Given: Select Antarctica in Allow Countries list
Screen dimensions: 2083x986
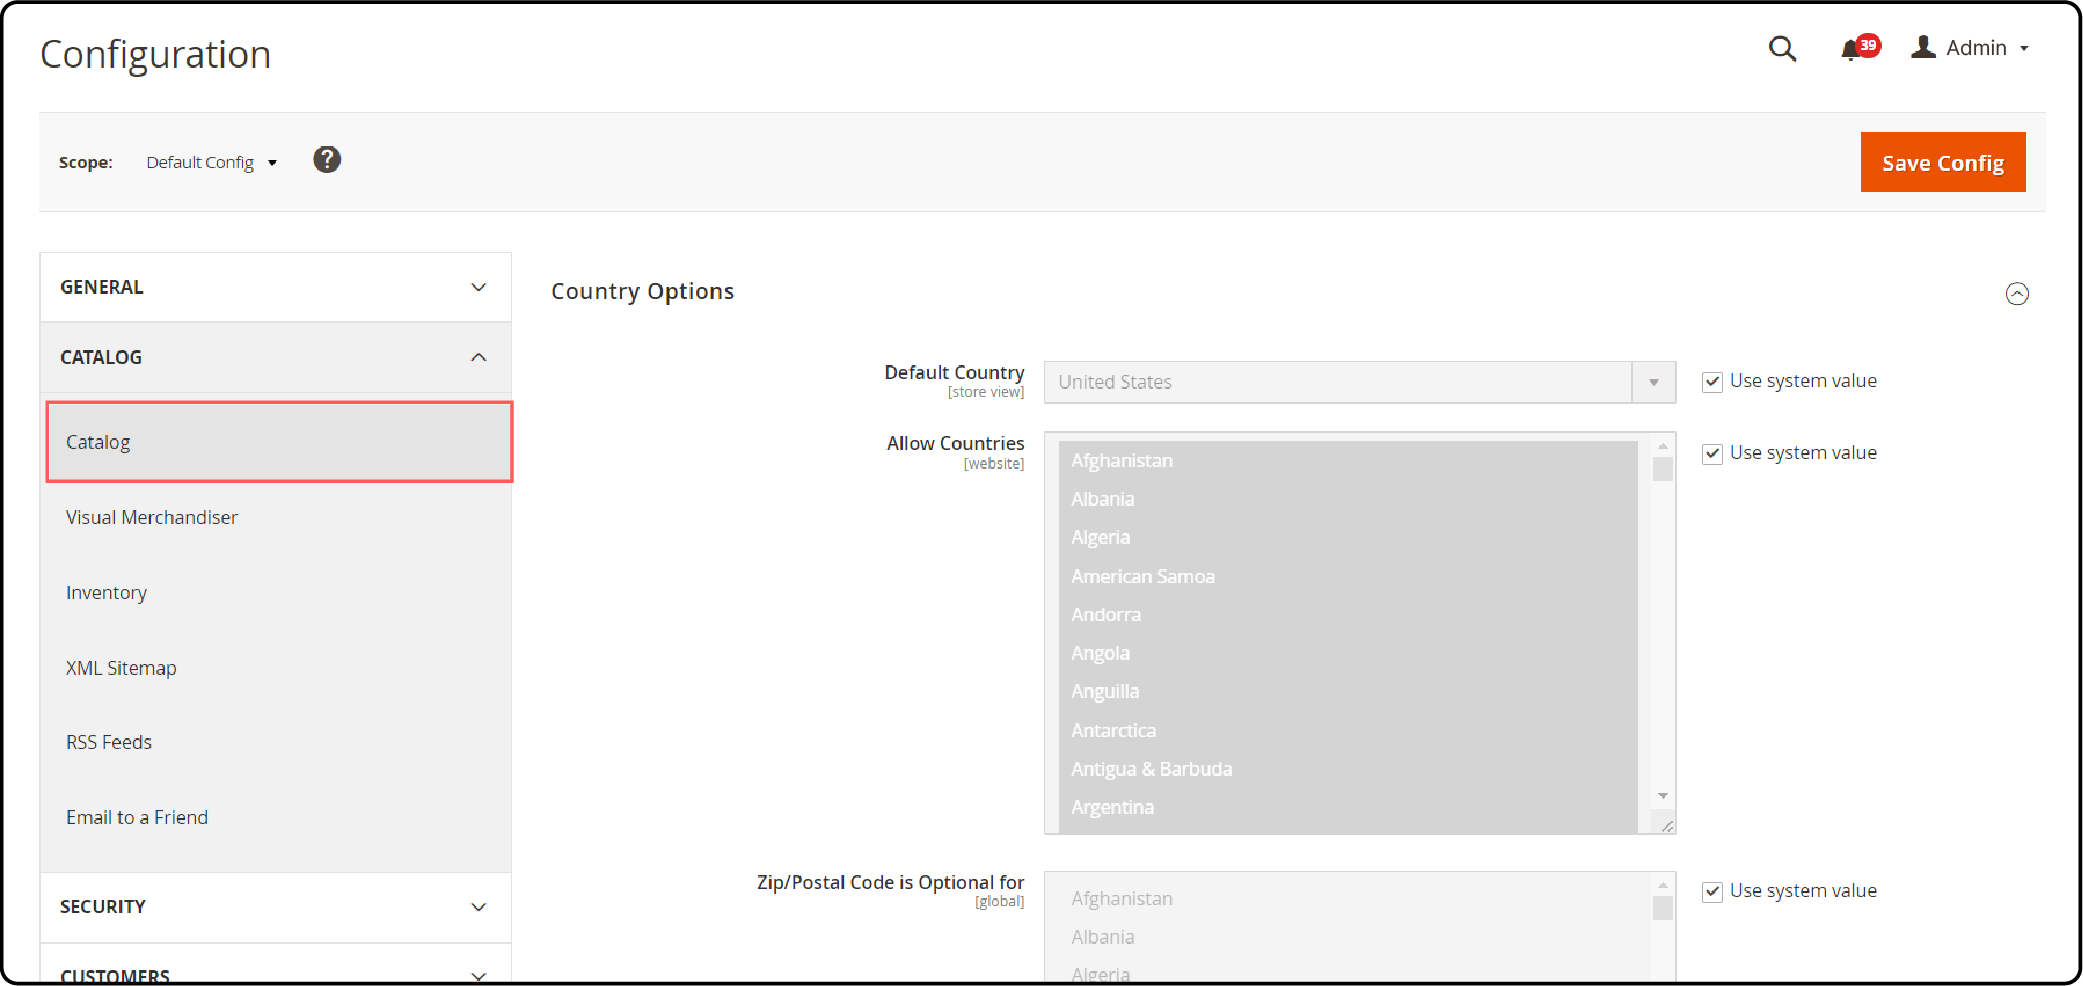Looking at the screenshot, I should point(1348,731).
